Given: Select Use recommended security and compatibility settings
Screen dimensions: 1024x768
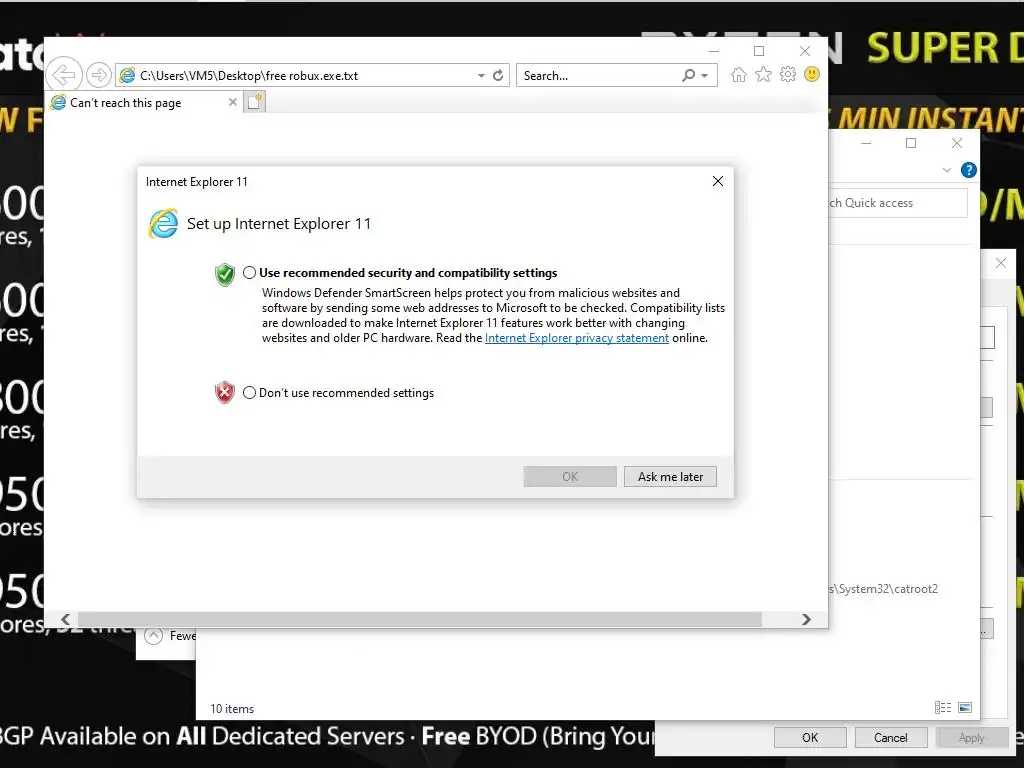Looking at the screenshot, I should coord(249,273).
